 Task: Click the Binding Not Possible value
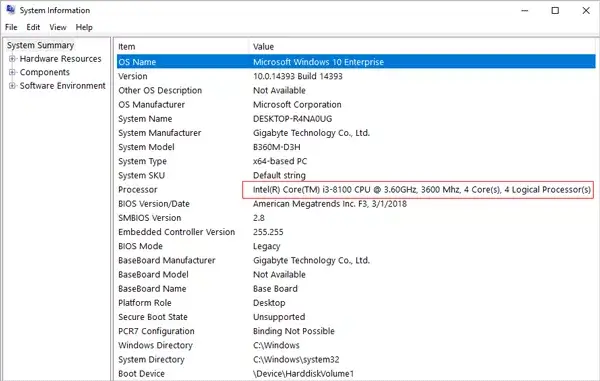click(x=294, y=331)
